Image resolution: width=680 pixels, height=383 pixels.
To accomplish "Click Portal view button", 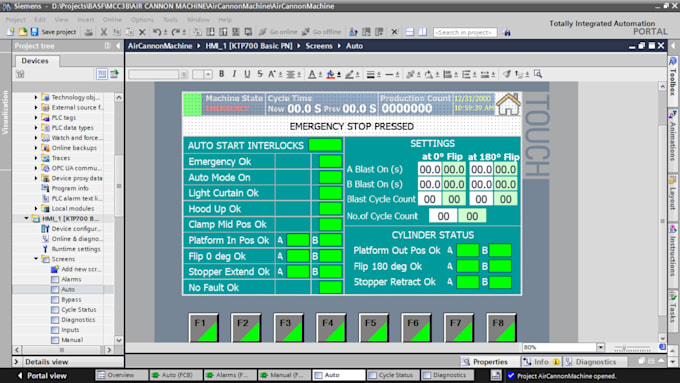I will 42,376.
